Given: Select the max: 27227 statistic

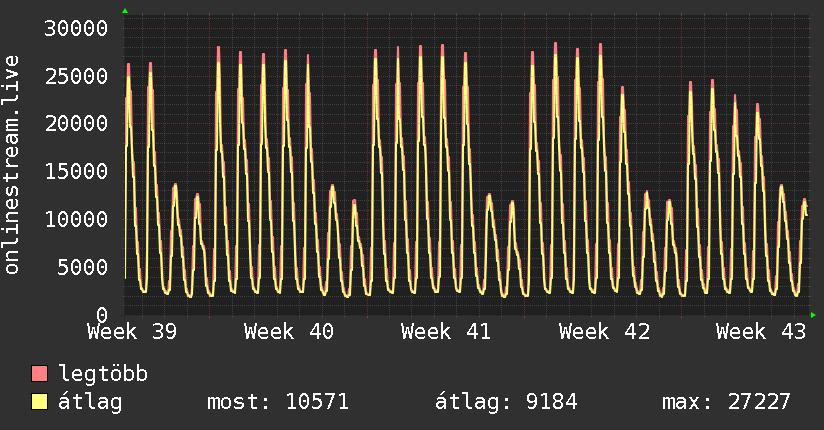Looking at the screenshot, I should (x=726, y=402).
